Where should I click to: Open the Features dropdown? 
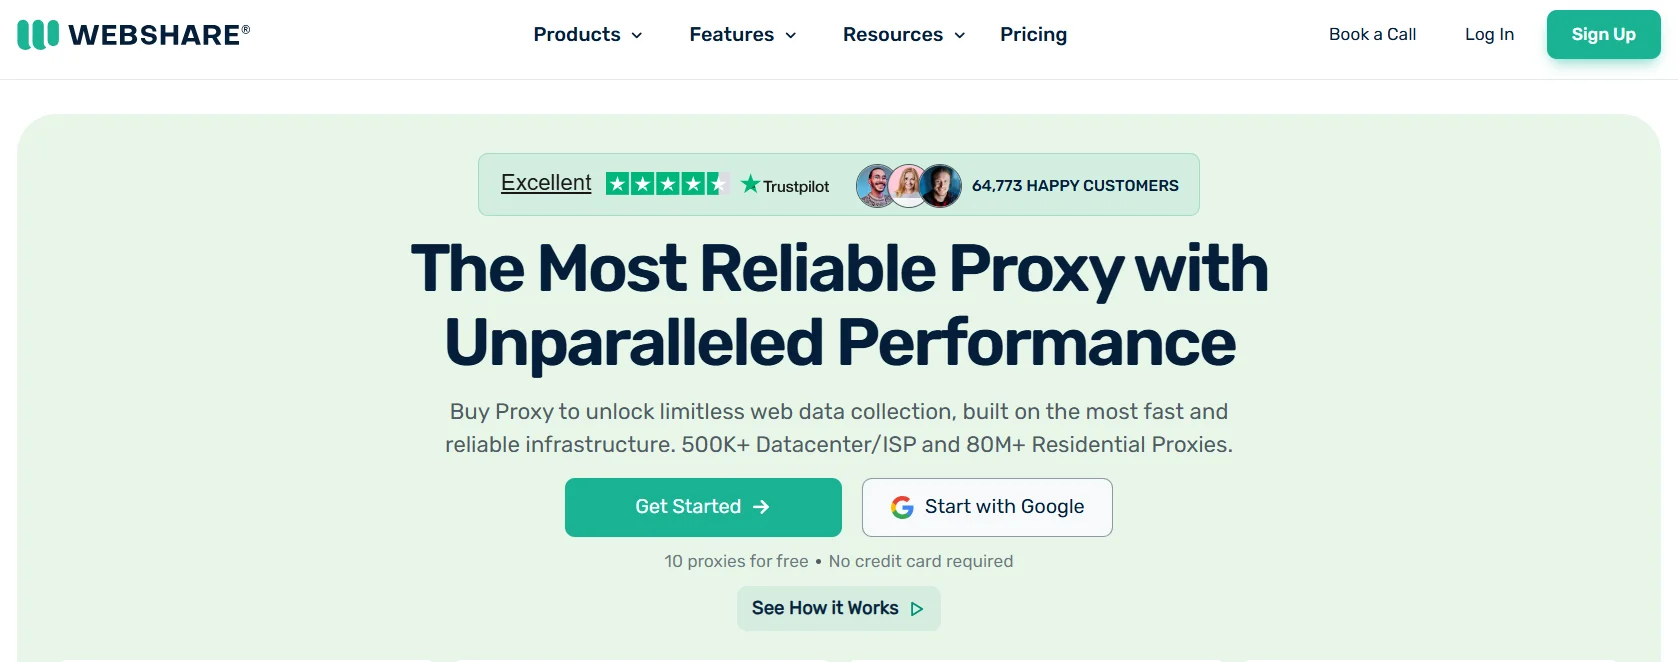click(742, 34)
